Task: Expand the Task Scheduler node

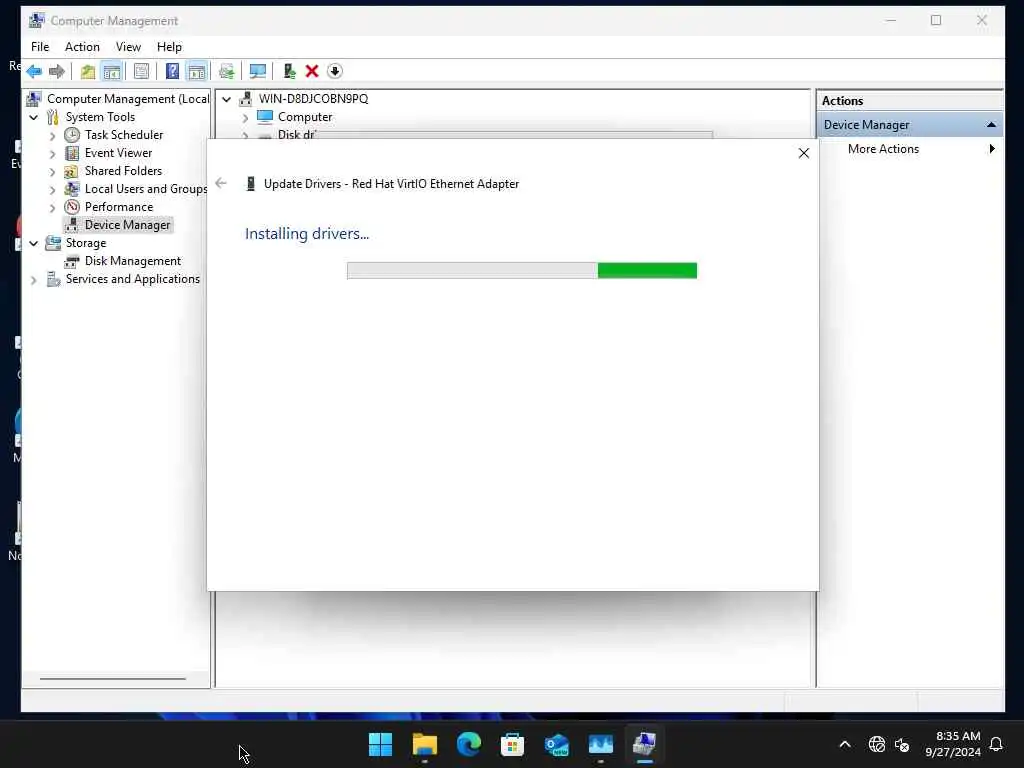Action: coord(52,136)
